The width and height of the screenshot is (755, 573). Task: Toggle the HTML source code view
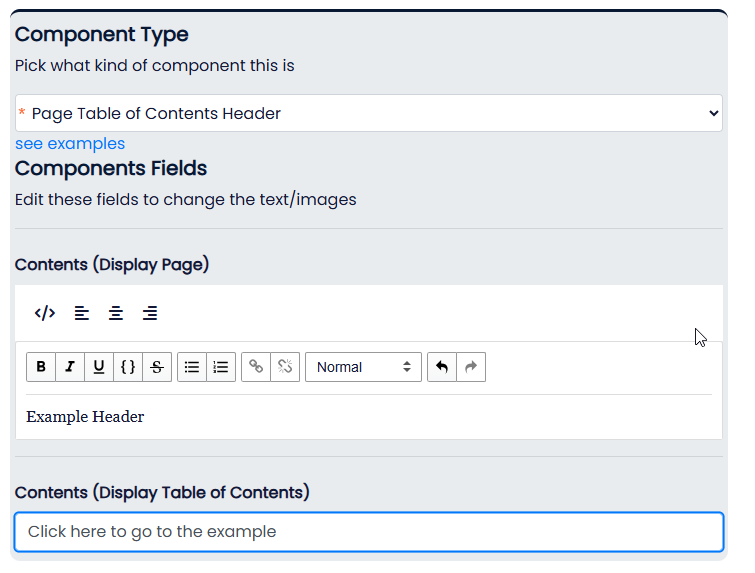44,313
